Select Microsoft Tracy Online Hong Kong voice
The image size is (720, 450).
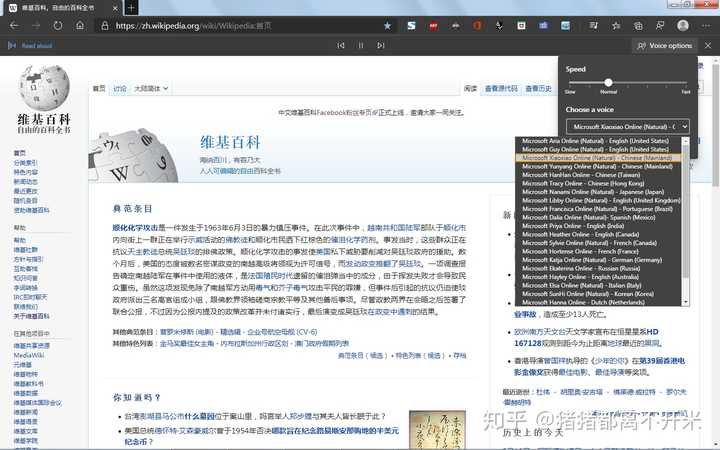click(x=598, y=183)
